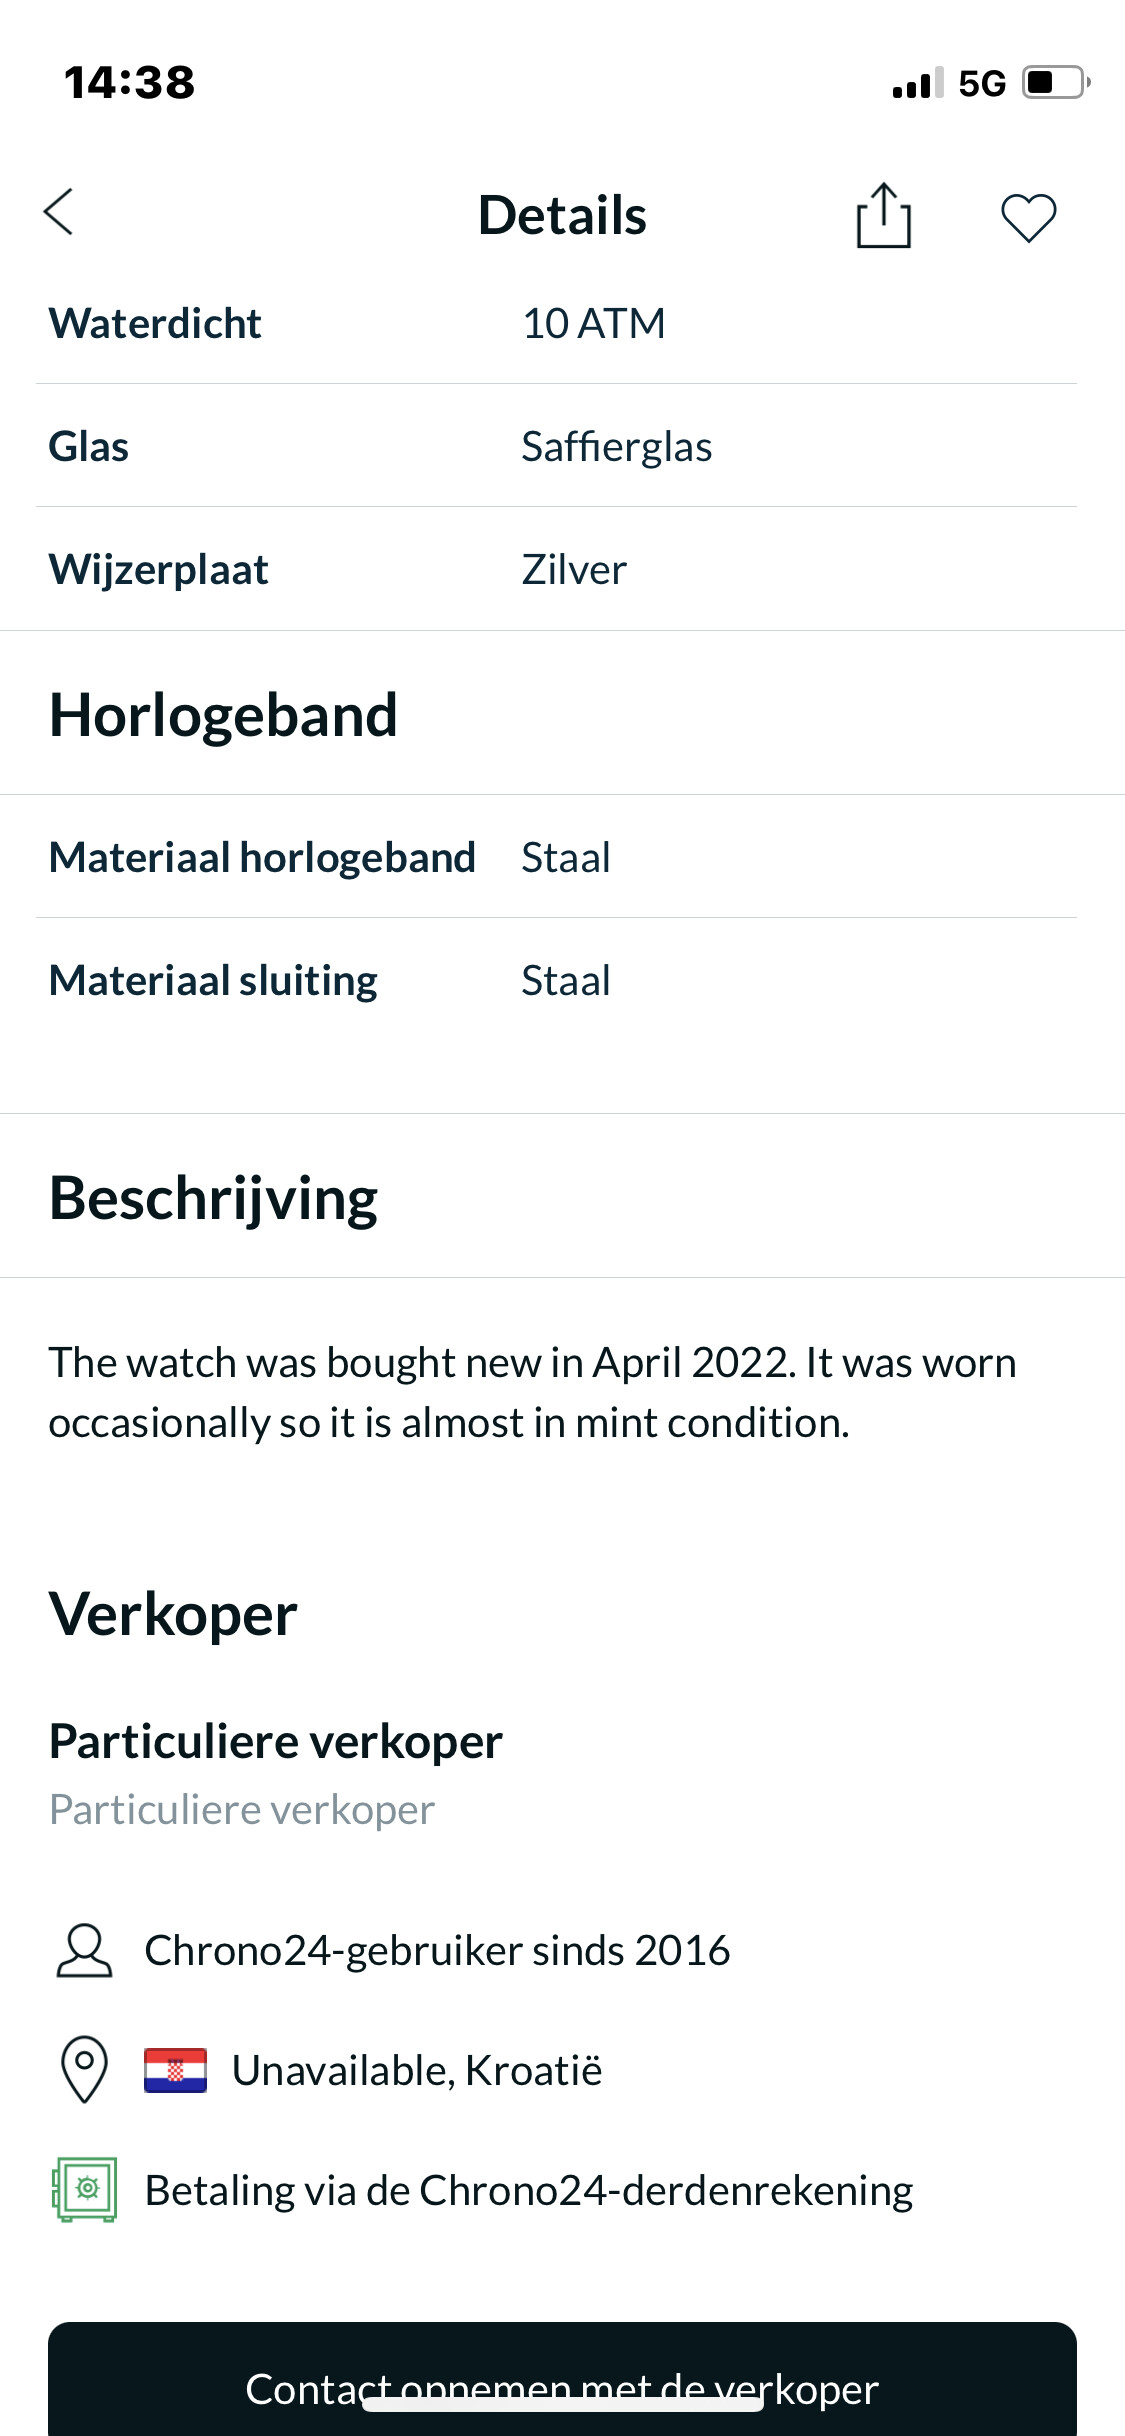This screenshot has height=2436, width=1125.
Task: Tap the home indicator bar
Action: pos(562,2404)
